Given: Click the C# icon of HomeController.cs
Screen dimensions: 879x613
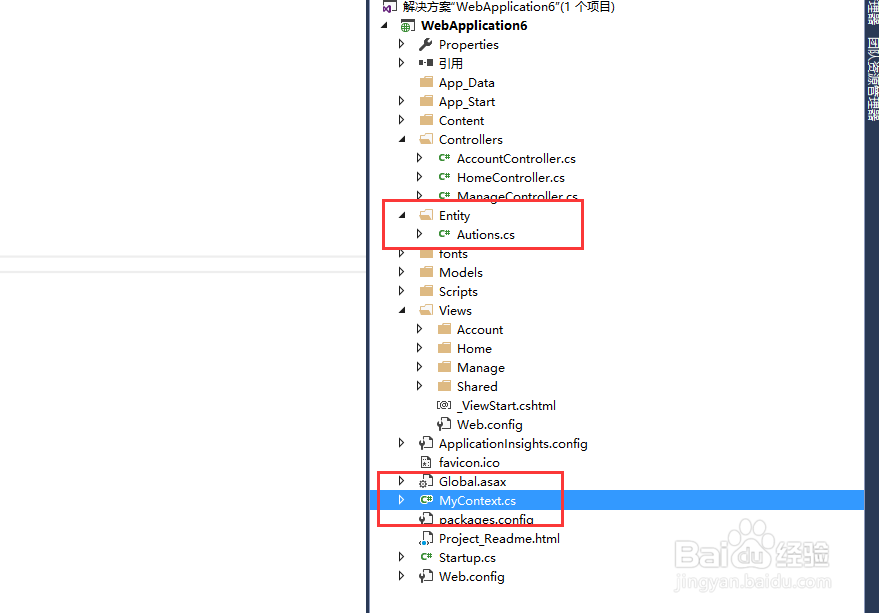Looking at the screenshot, I should click(x=444, y=177).
